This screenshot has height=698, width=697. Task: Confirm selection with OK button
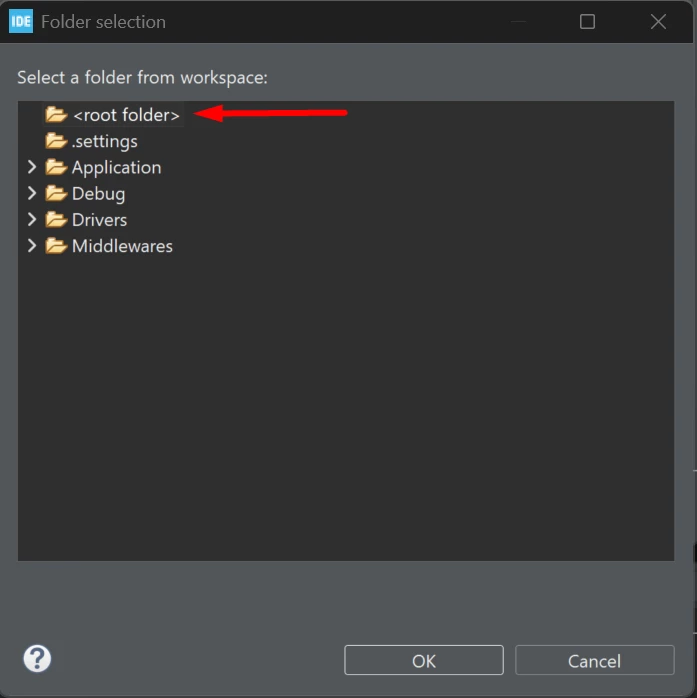pos(424,660)
